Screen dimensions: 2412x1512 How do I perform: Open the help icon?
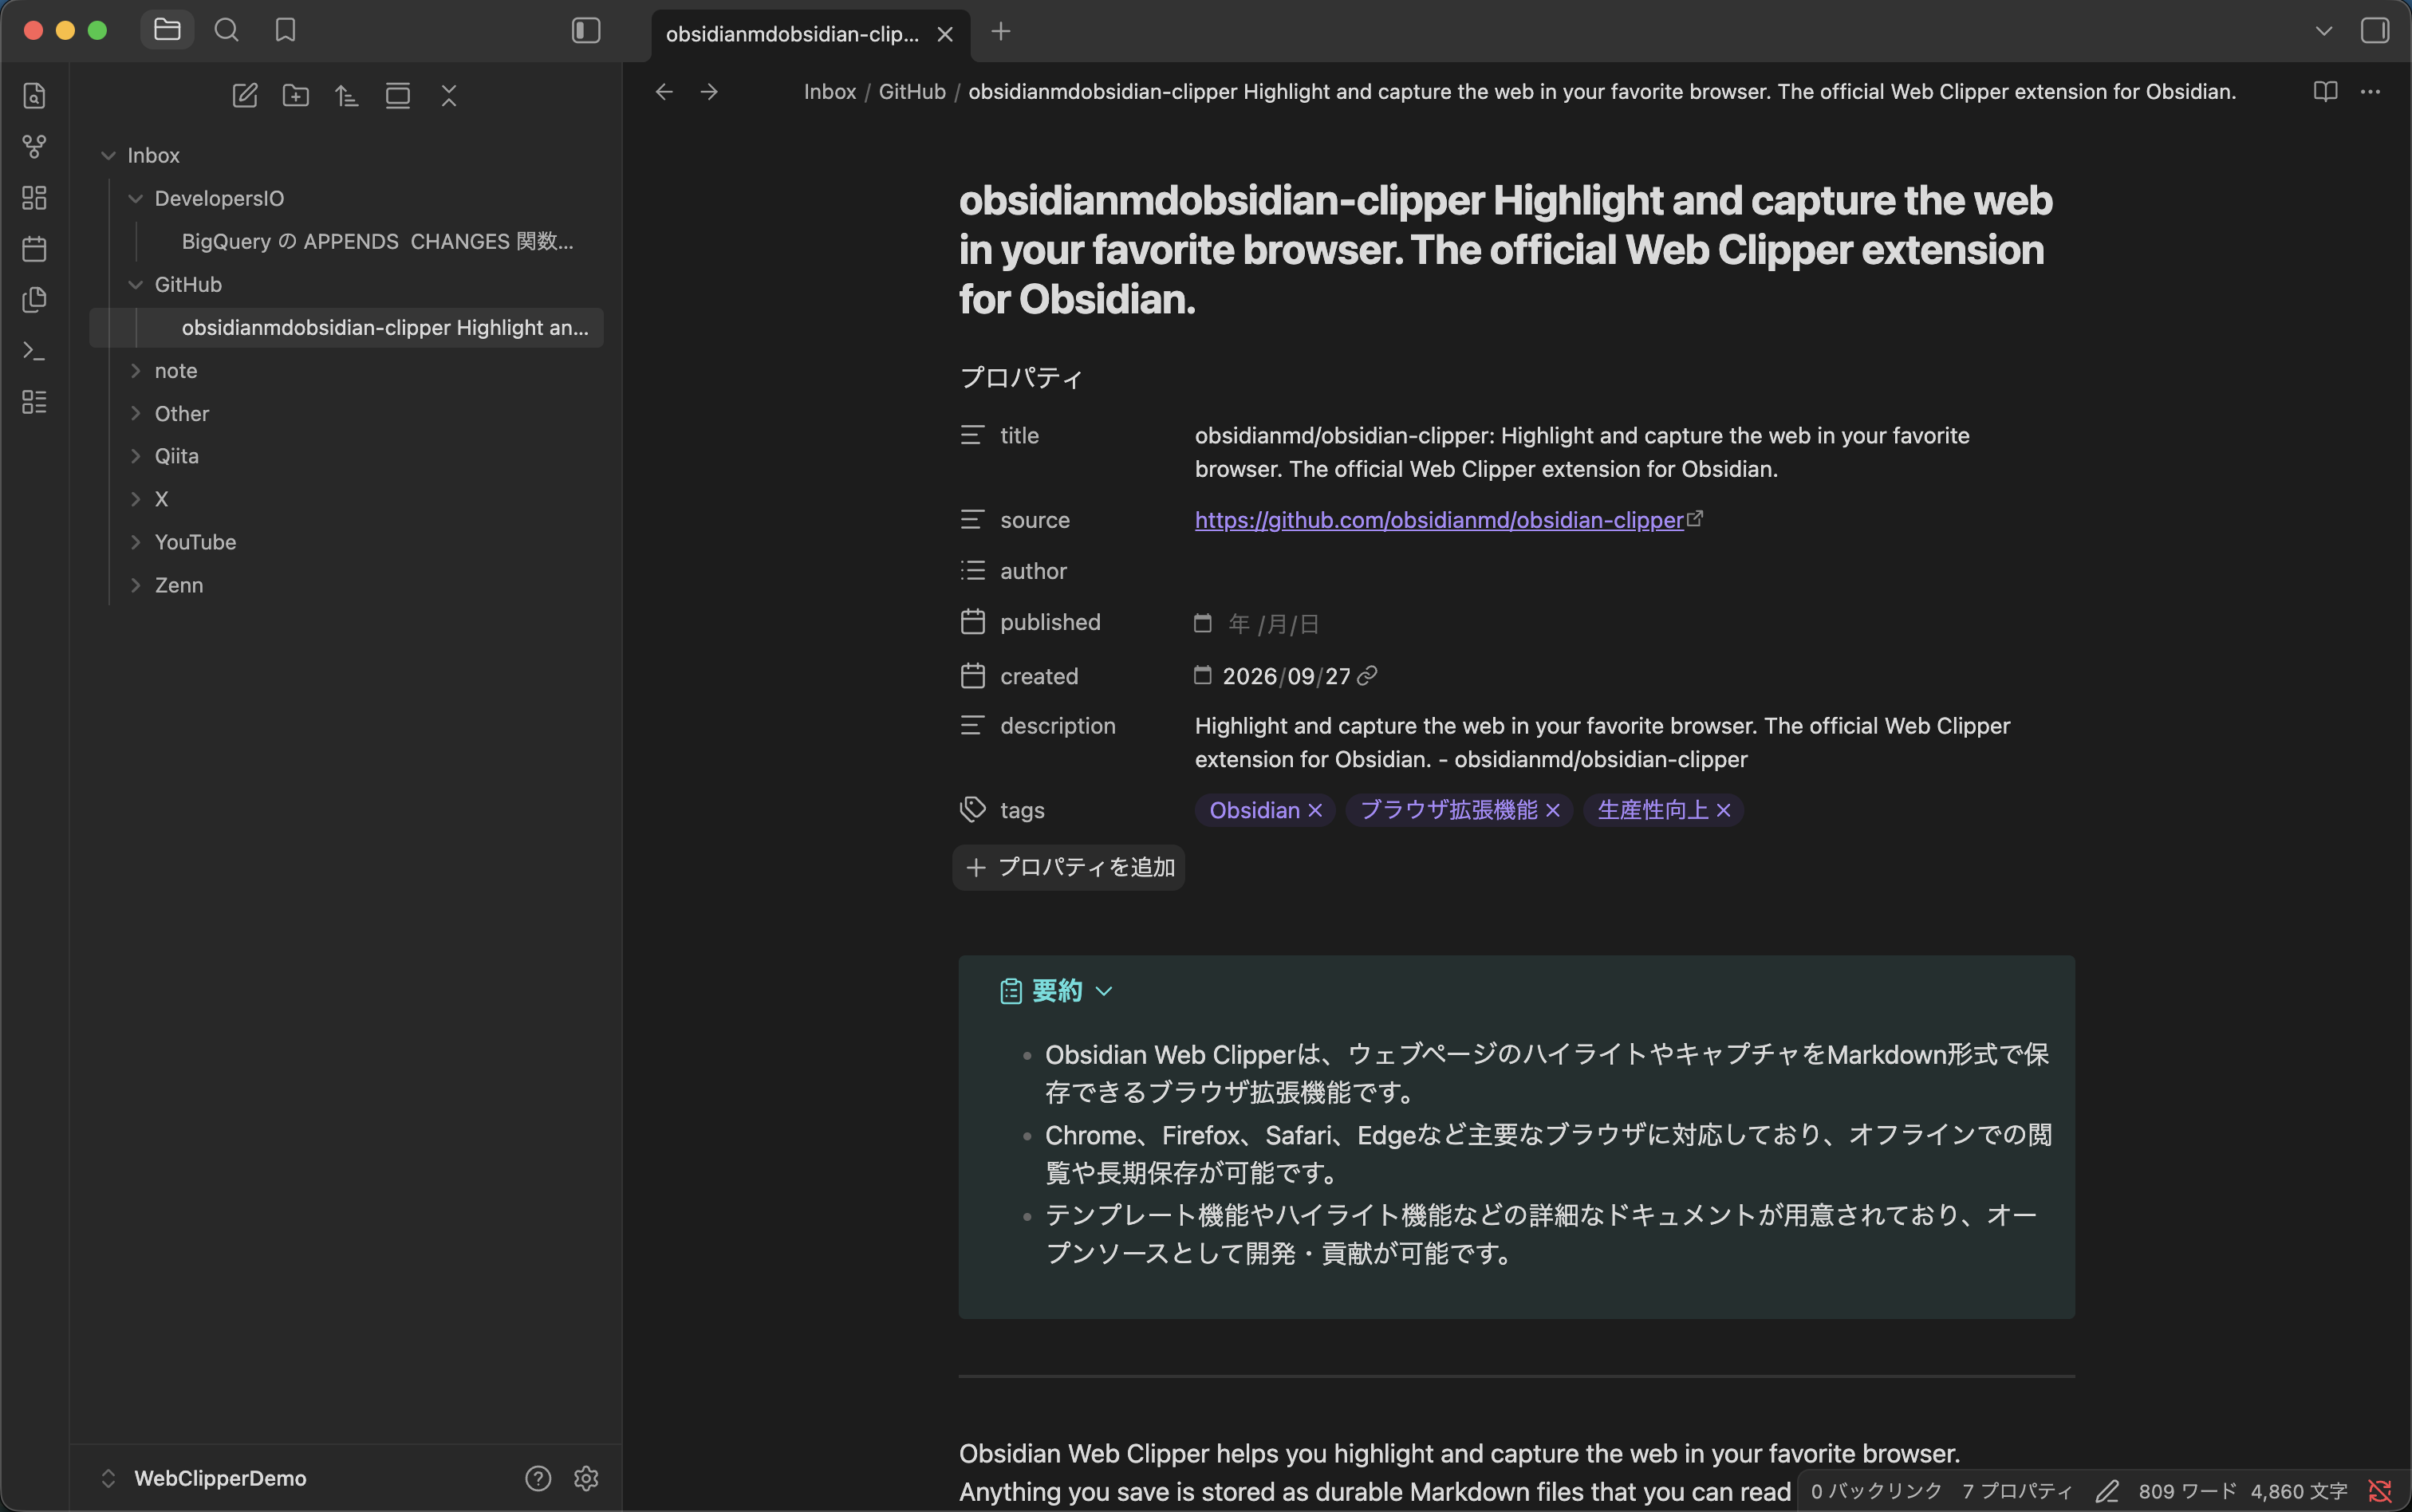538,1478
